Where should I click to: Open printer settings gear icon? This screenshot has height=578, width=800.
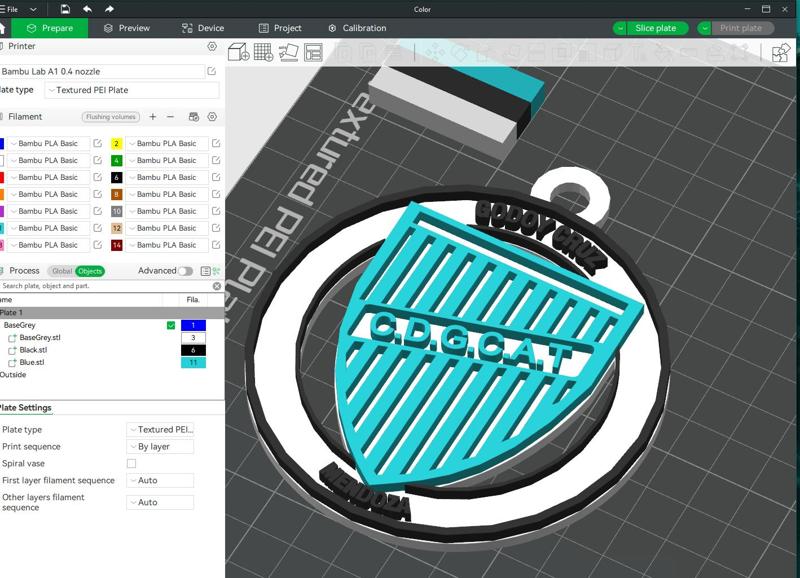pos(212,46)
